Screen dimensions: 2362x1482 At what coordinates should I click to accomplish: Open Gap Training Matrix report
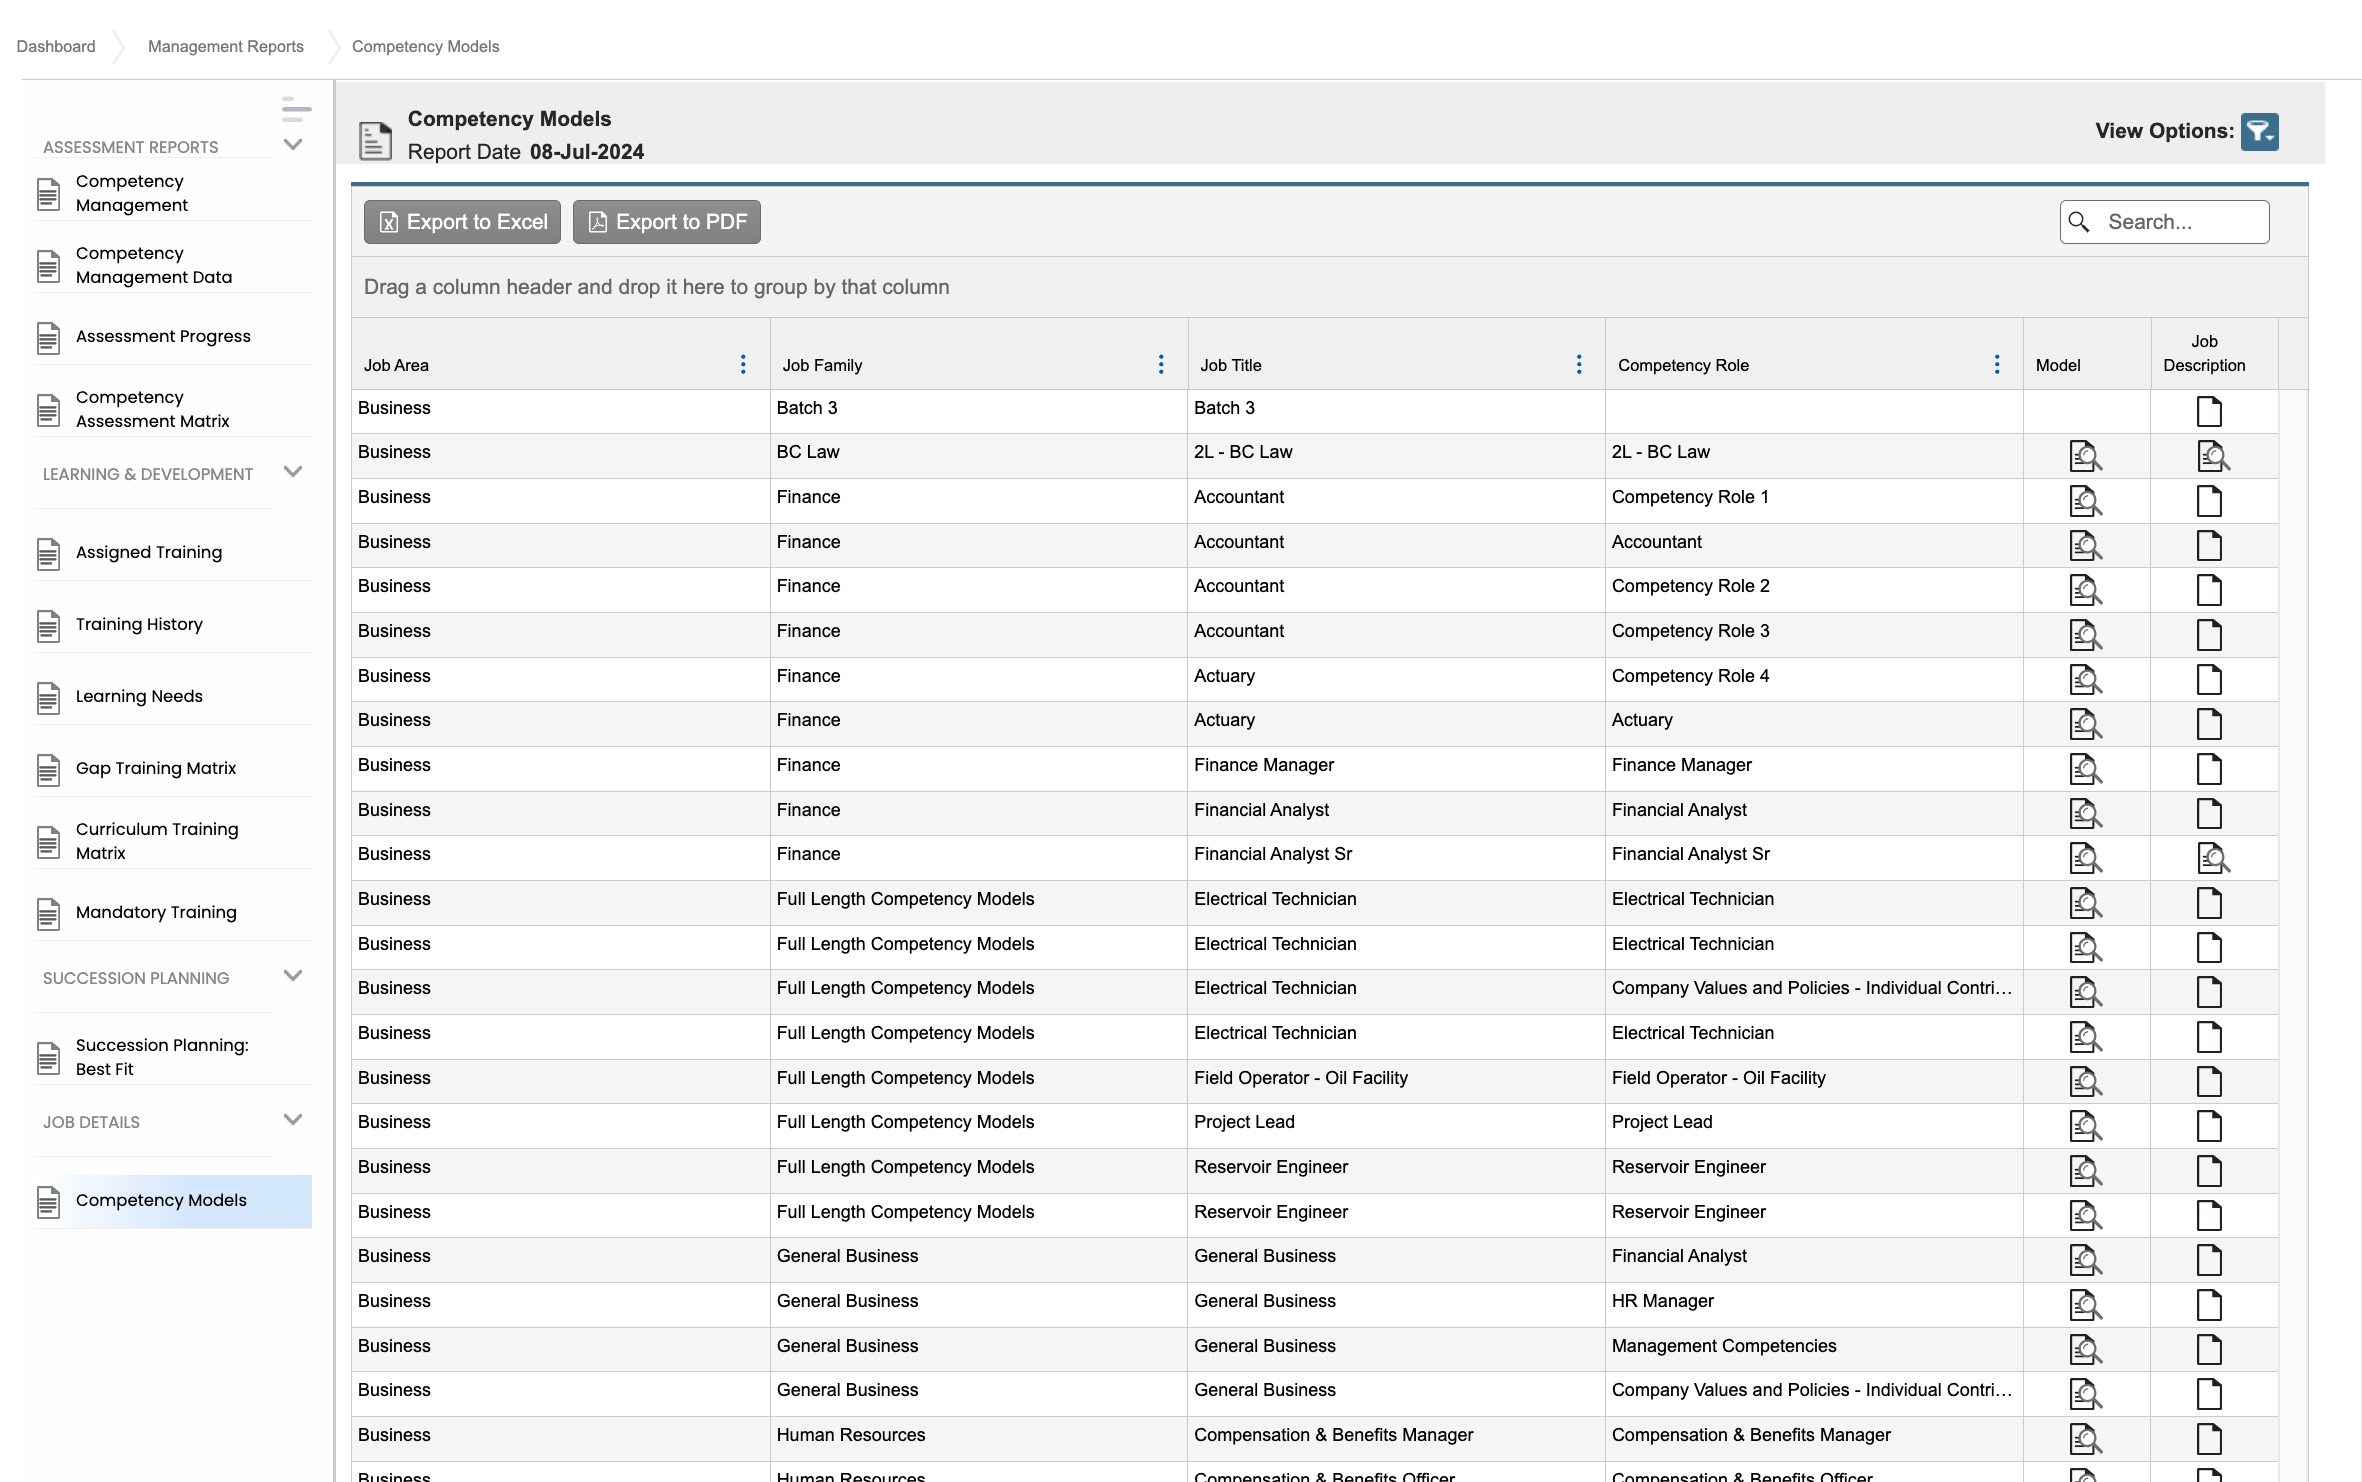[x=173, y=769]
